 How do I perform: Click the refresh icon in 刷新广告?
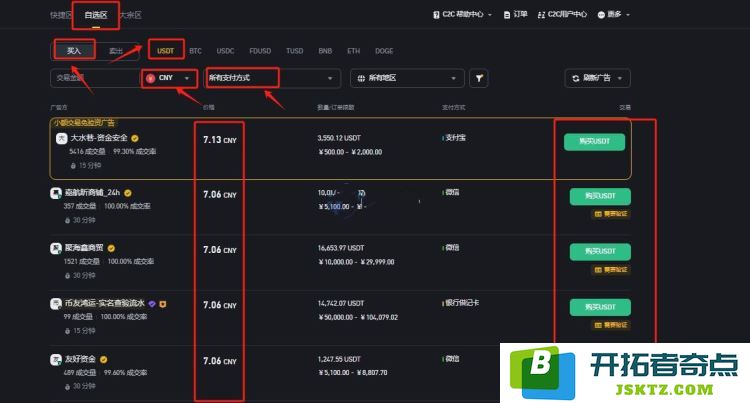coord(575,78)
